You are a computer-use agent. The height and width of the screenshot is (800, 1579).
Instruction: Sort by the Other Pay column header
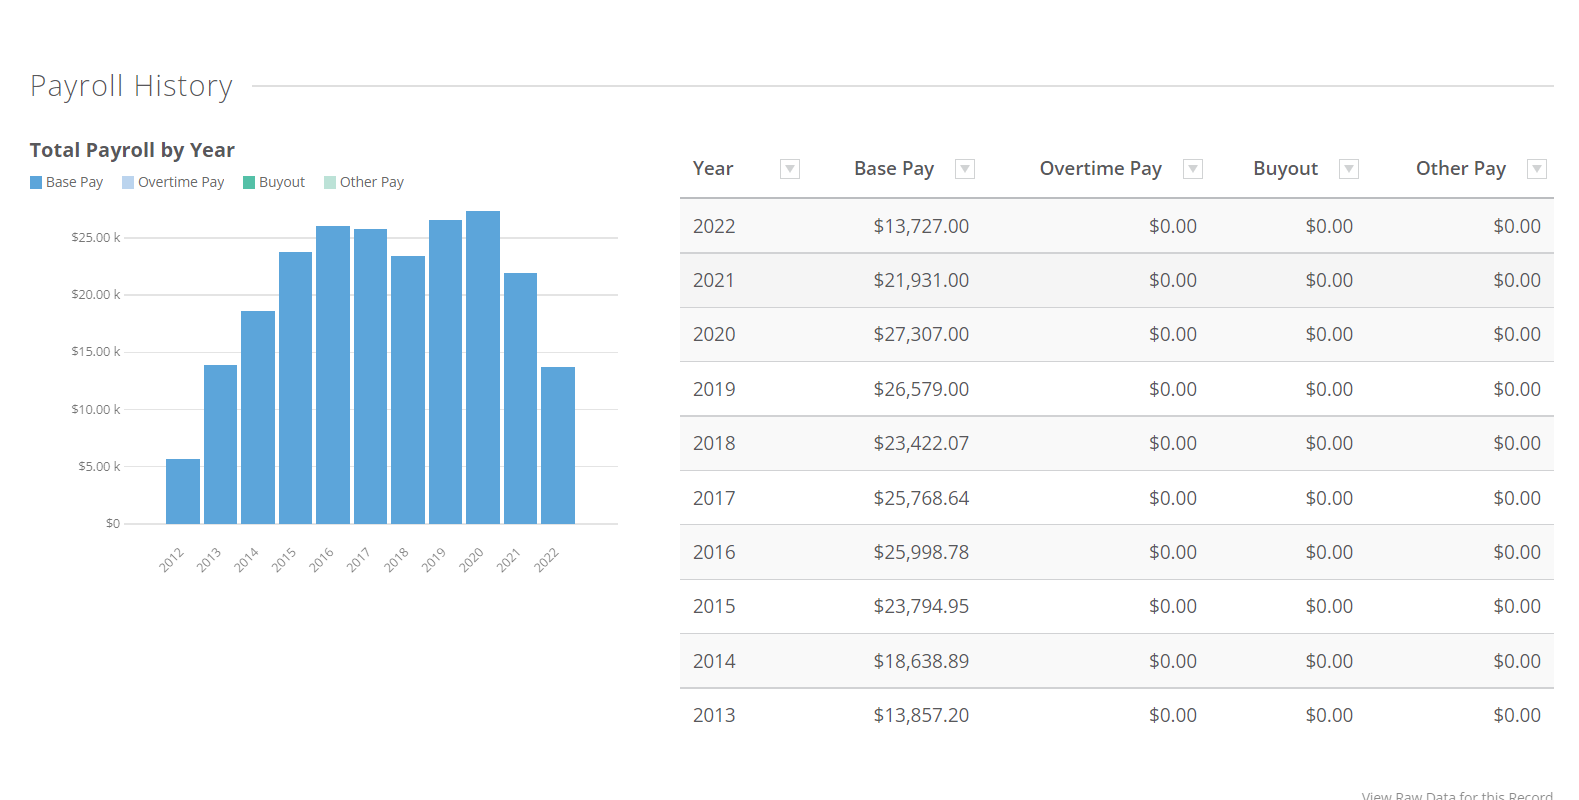point(1461,169)
